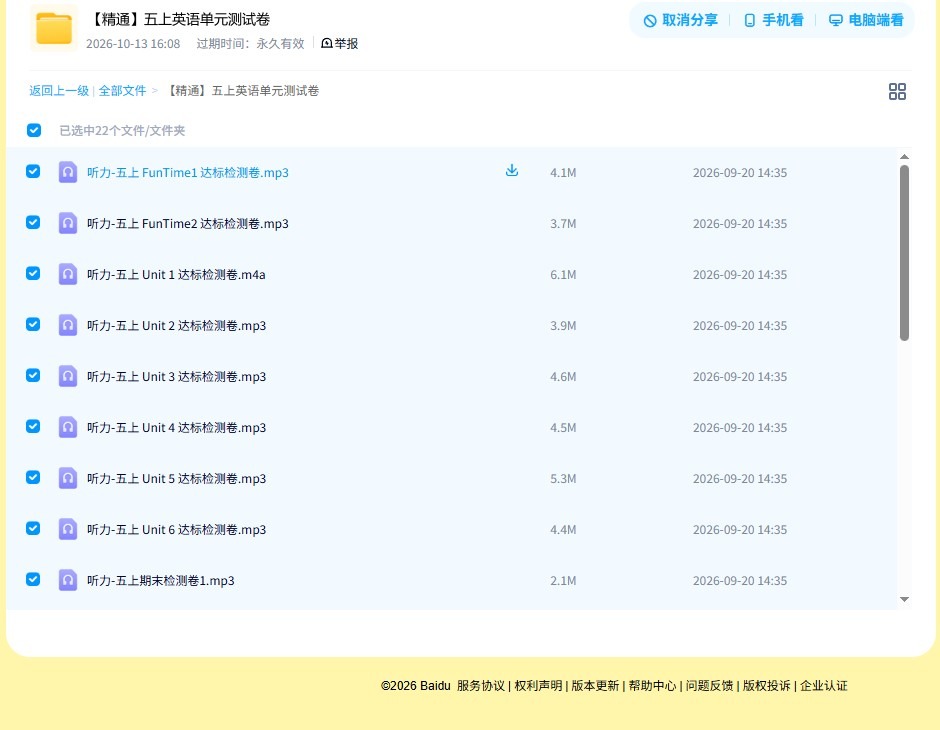Uncheck FunTime1 达标检测卷.mp3 checkbox
This screenshot has height=730, width=940.
(x=33, y=171)
